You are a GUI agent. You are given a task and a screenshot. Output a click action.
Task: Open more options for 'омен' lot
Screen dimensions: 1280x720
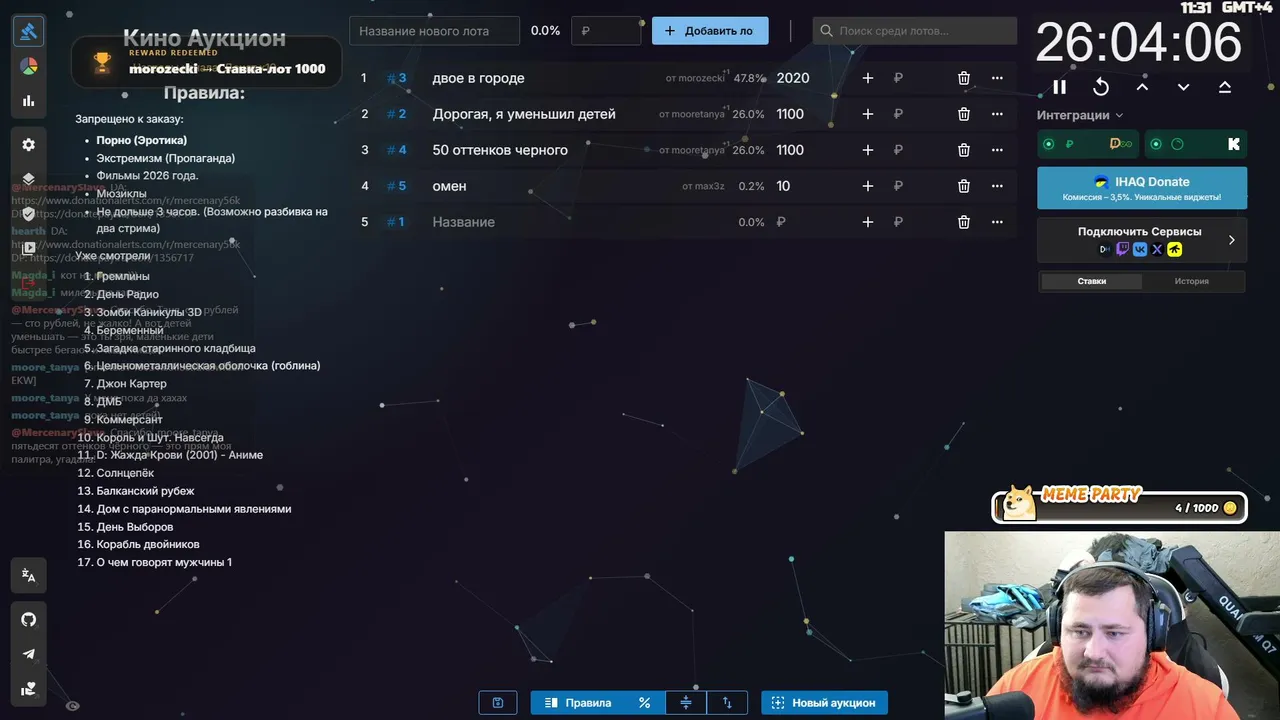coord(997,186)
